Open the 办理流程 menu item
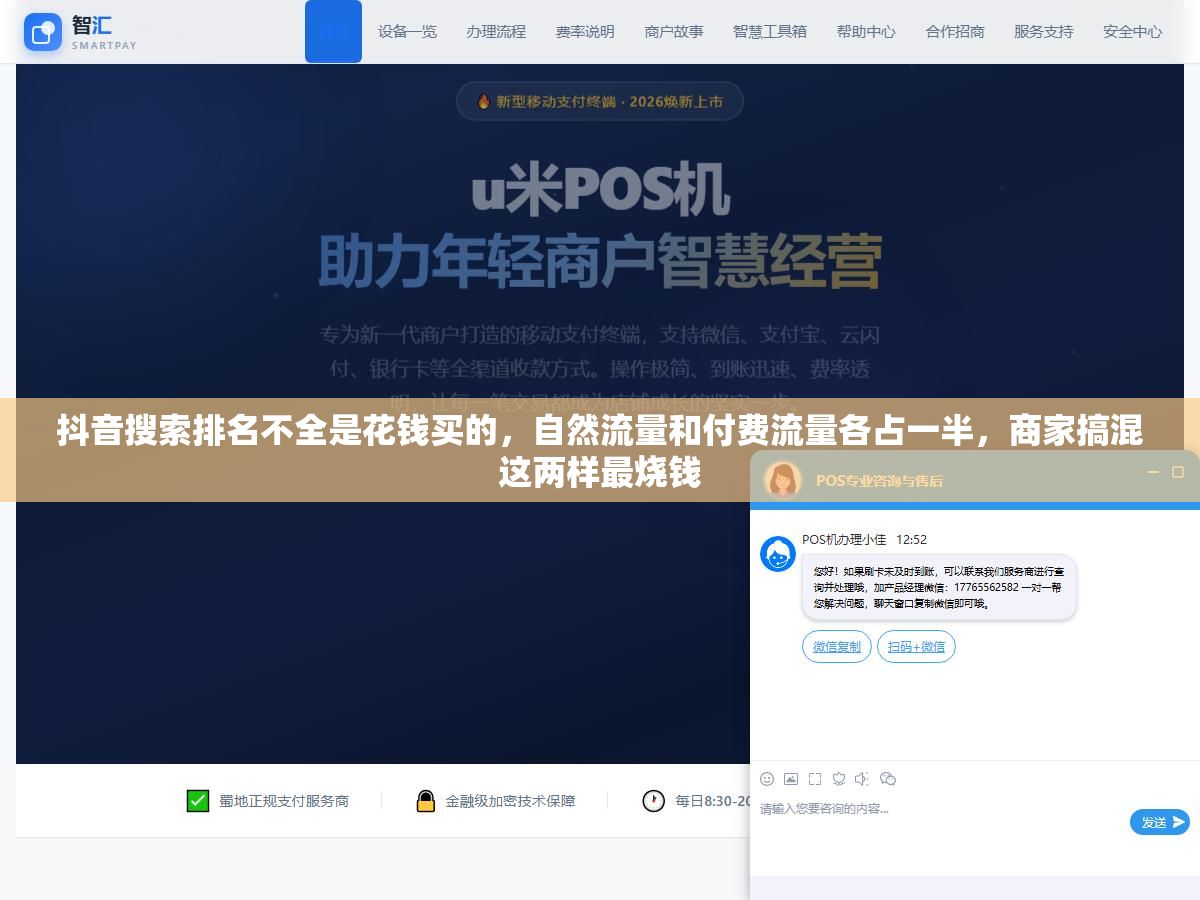 [496, 31]
